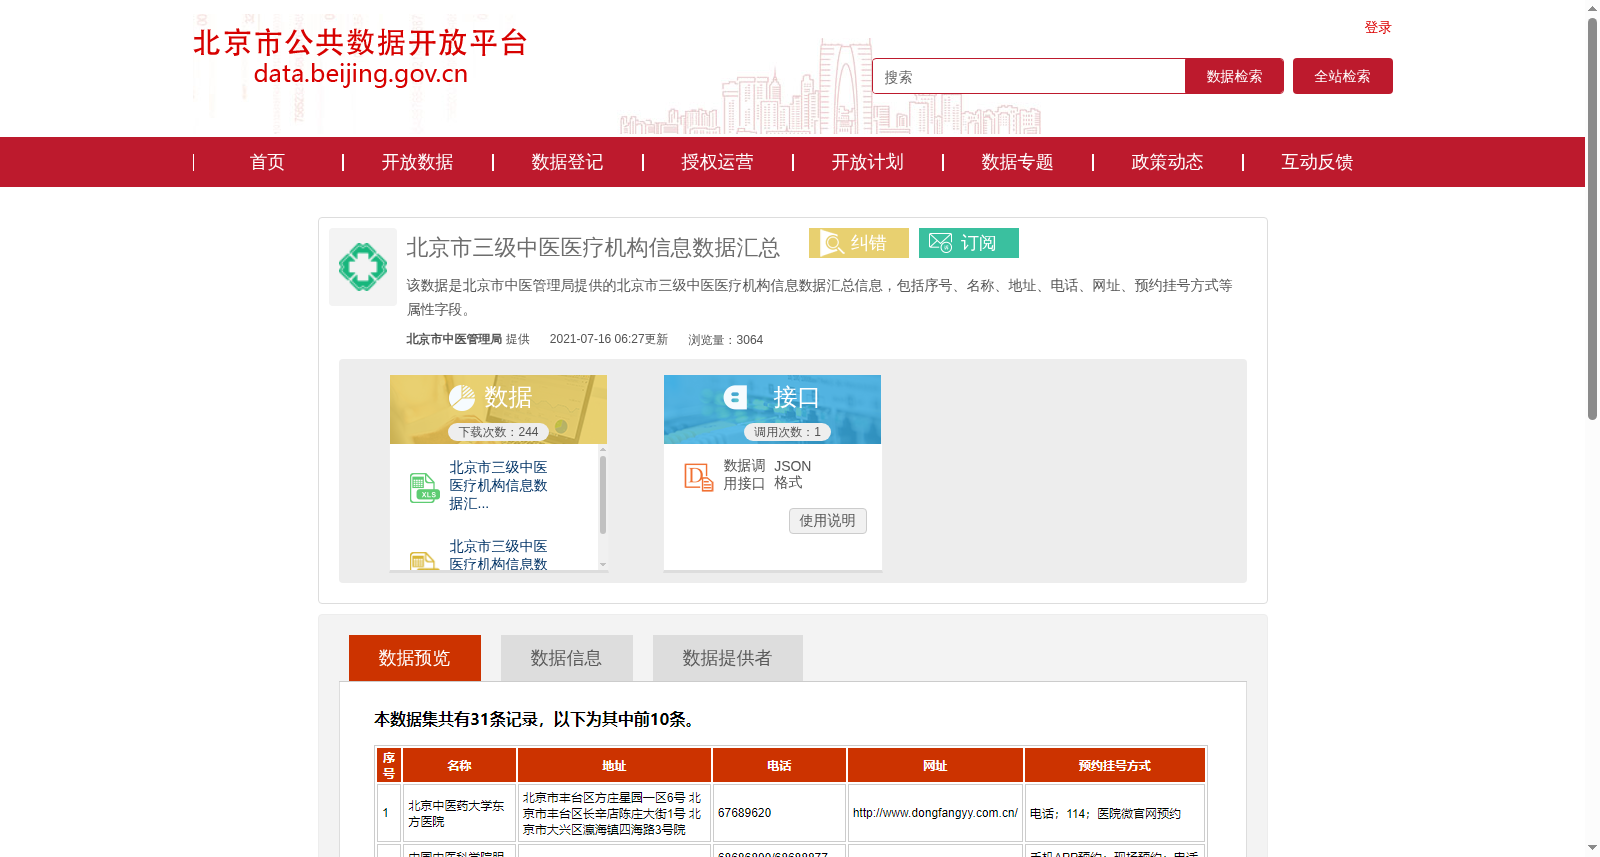
Task: Click the 数据调用接口 document icon
Action: (x=699, y=477)
